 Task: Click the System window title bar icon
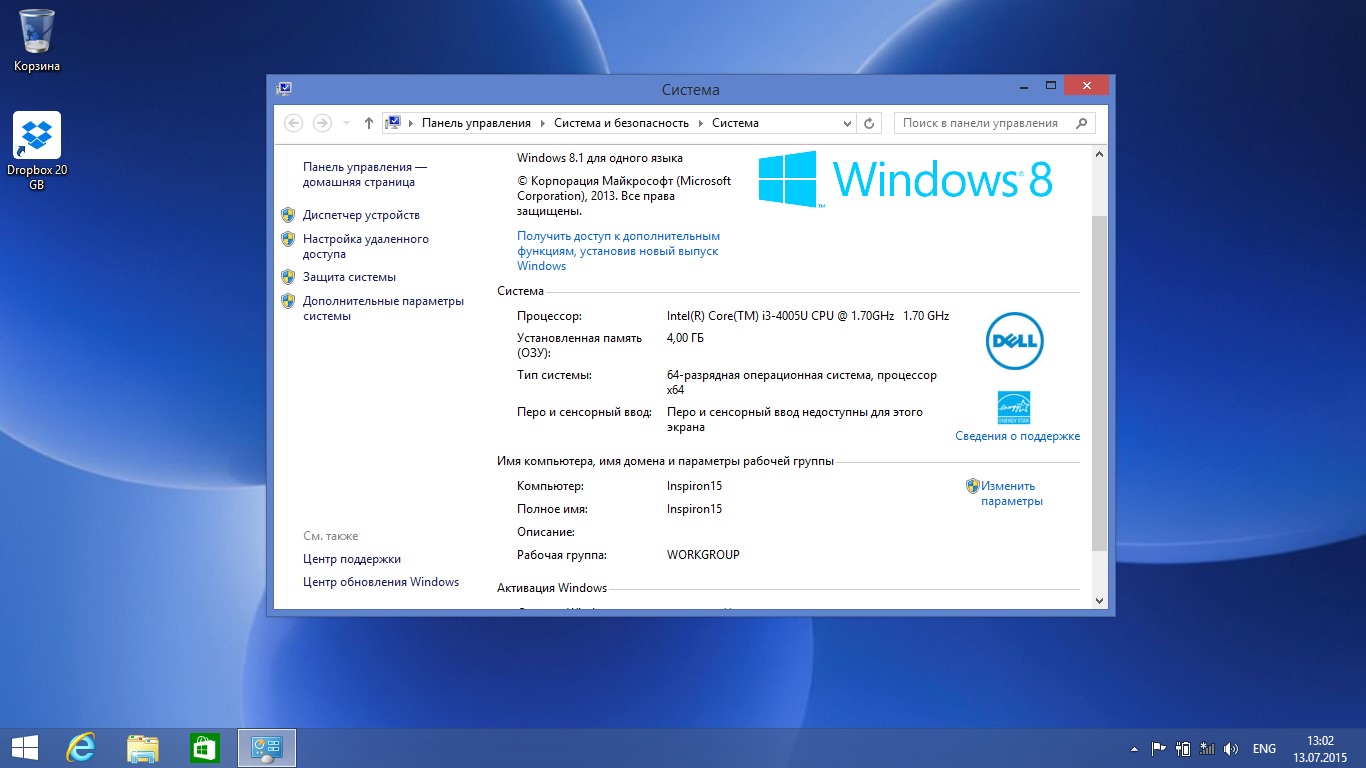pyautogui.click(x=284, y=89)
